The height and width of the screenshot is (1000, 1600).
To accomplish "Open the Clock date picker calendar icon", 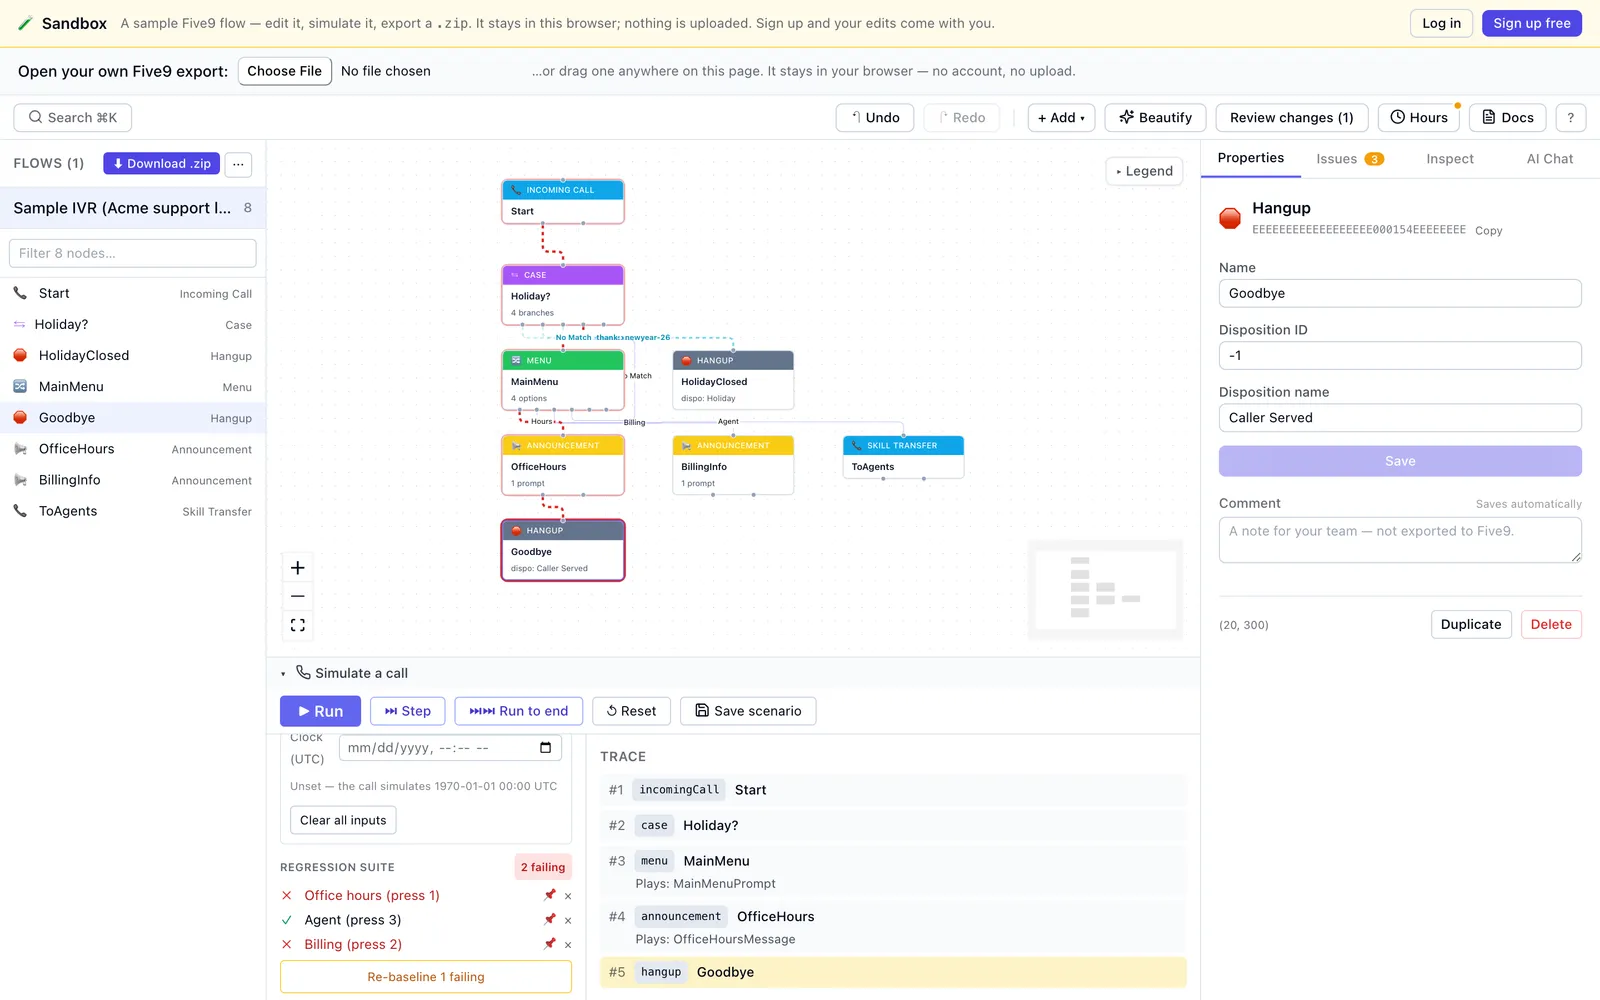I will coord(545,748).
